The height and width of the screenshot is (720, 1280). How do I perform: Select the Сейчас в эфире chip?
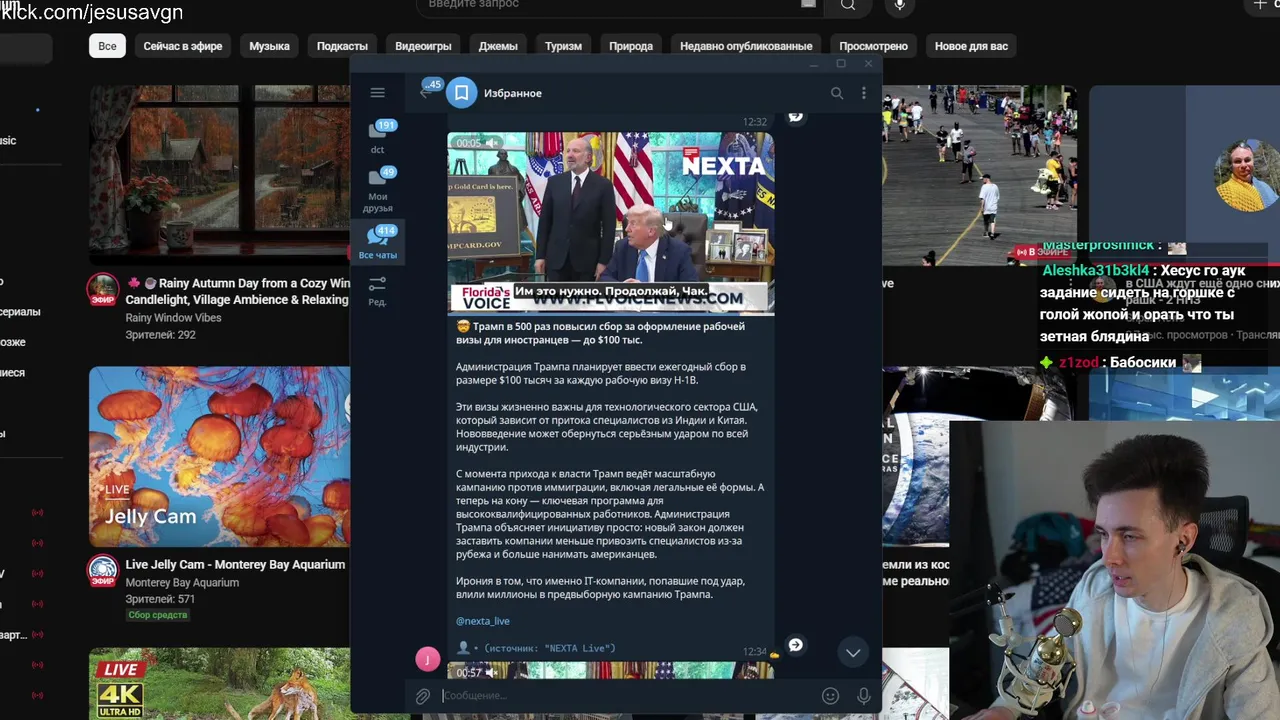pyautogui.click(x=183, y=46)
